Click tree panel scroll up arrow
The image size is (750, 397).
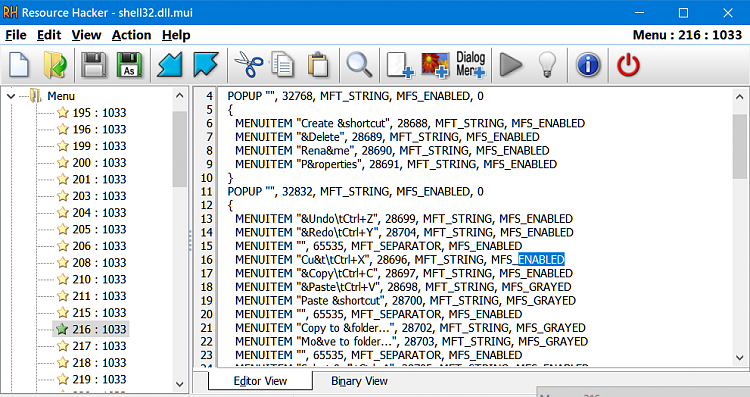point(180,95)
